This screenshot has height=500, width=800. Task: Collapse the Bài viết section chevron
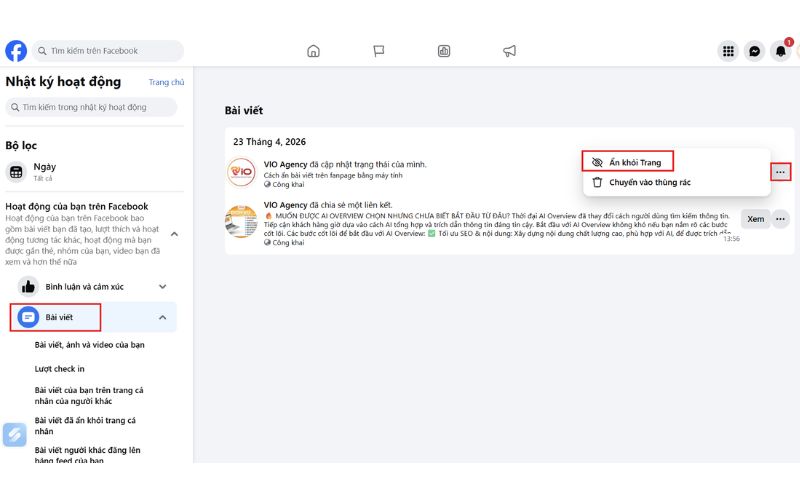162,317
